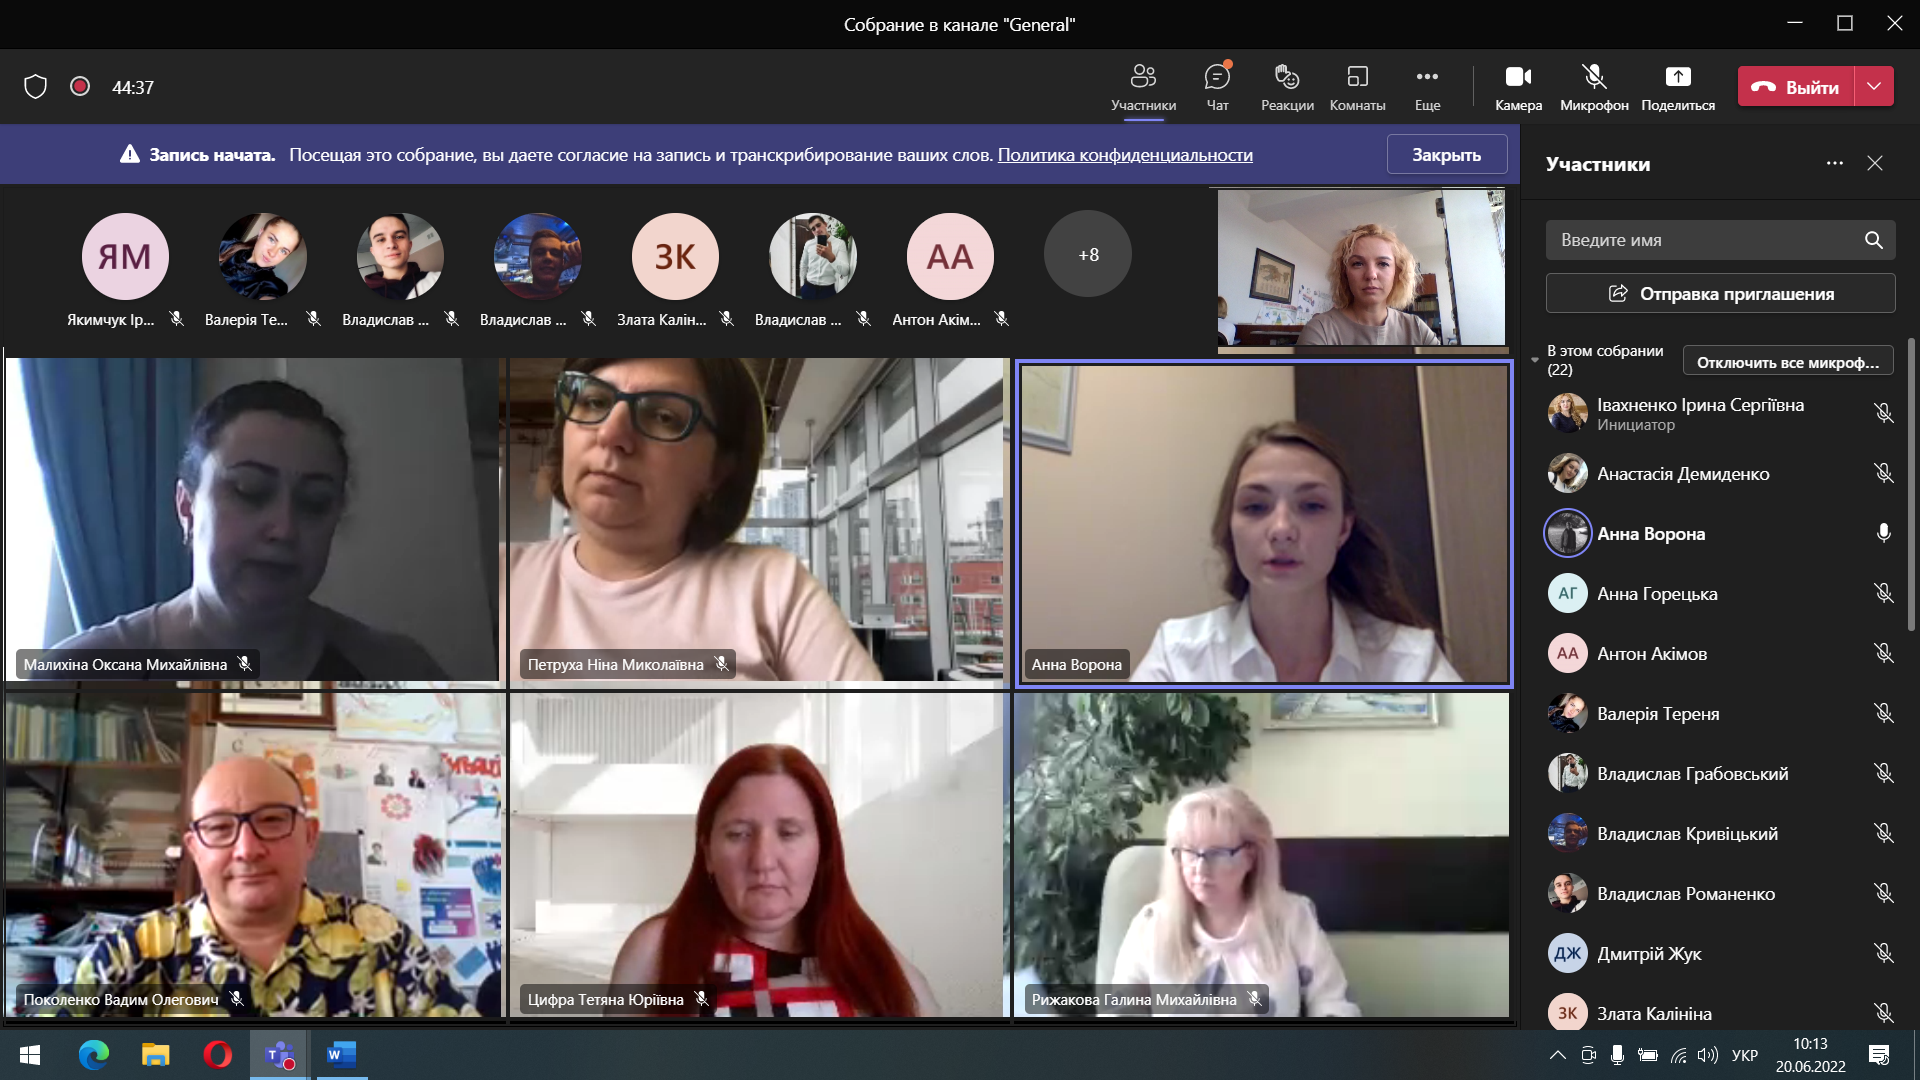Open Word from the taskbar
The height and width of the screenshot is (1080, 1920).
pyautogui.click(x=341, y=1055)
